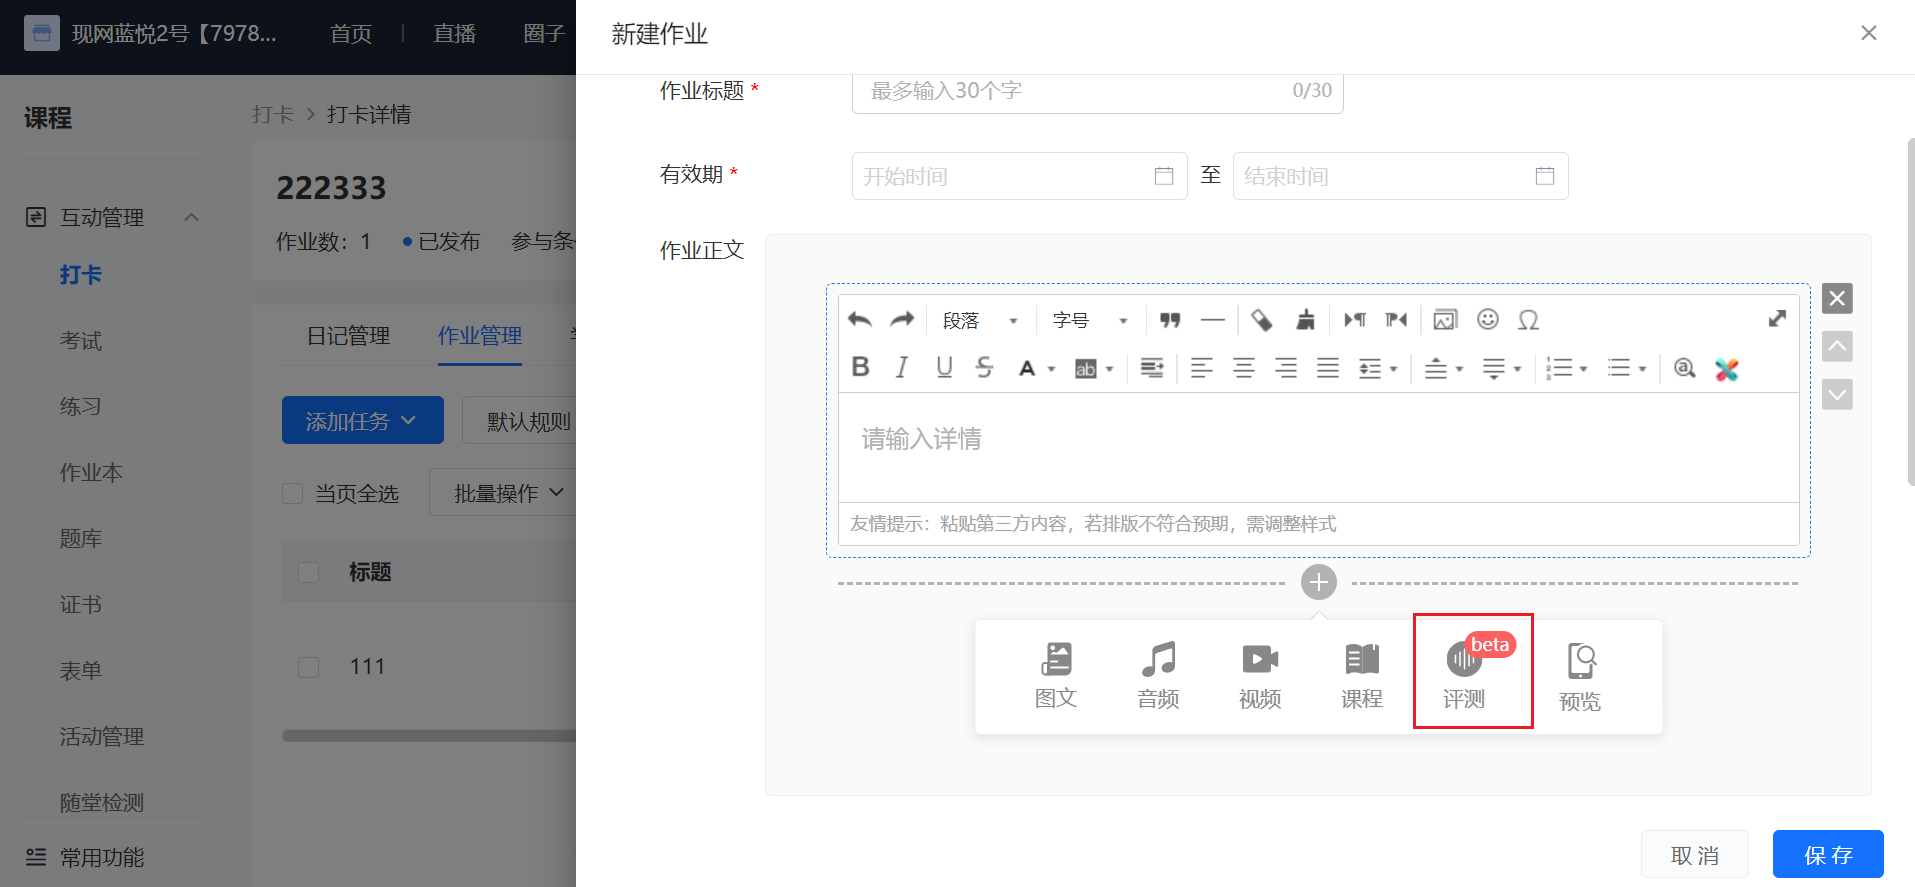The image size is (1915, 887).
Task: Open the 段落 paragraph style dropdown
Action: click(x=980, y=320)
